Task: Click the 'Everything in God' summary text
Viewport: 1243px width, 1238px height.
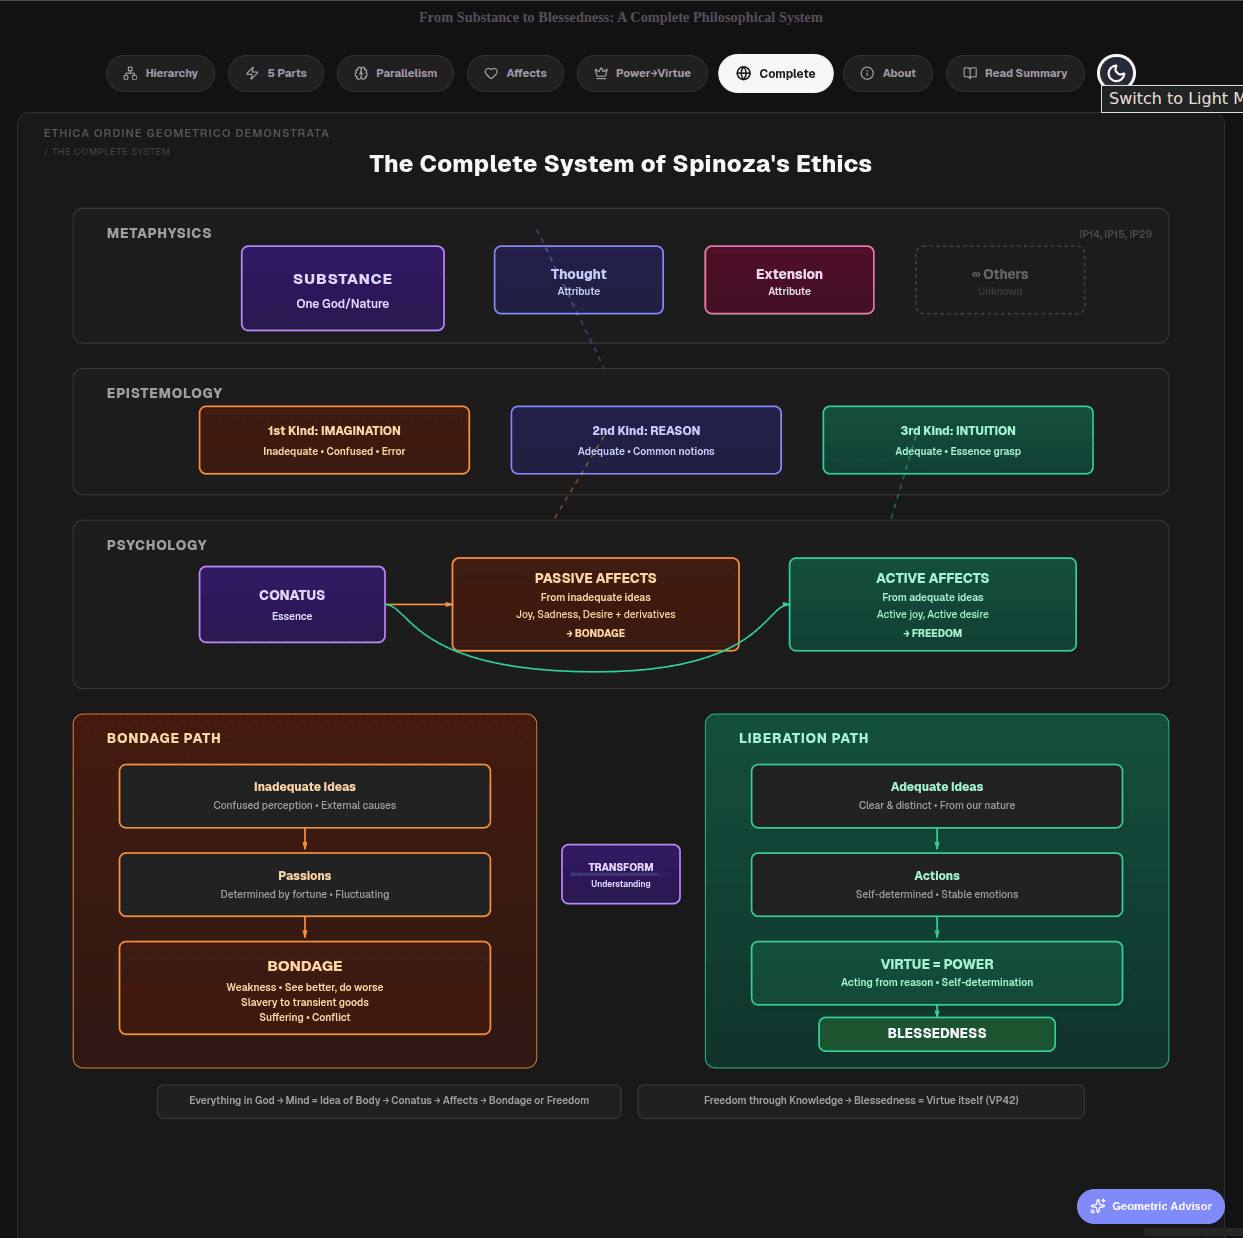Action: [389, 1101]
